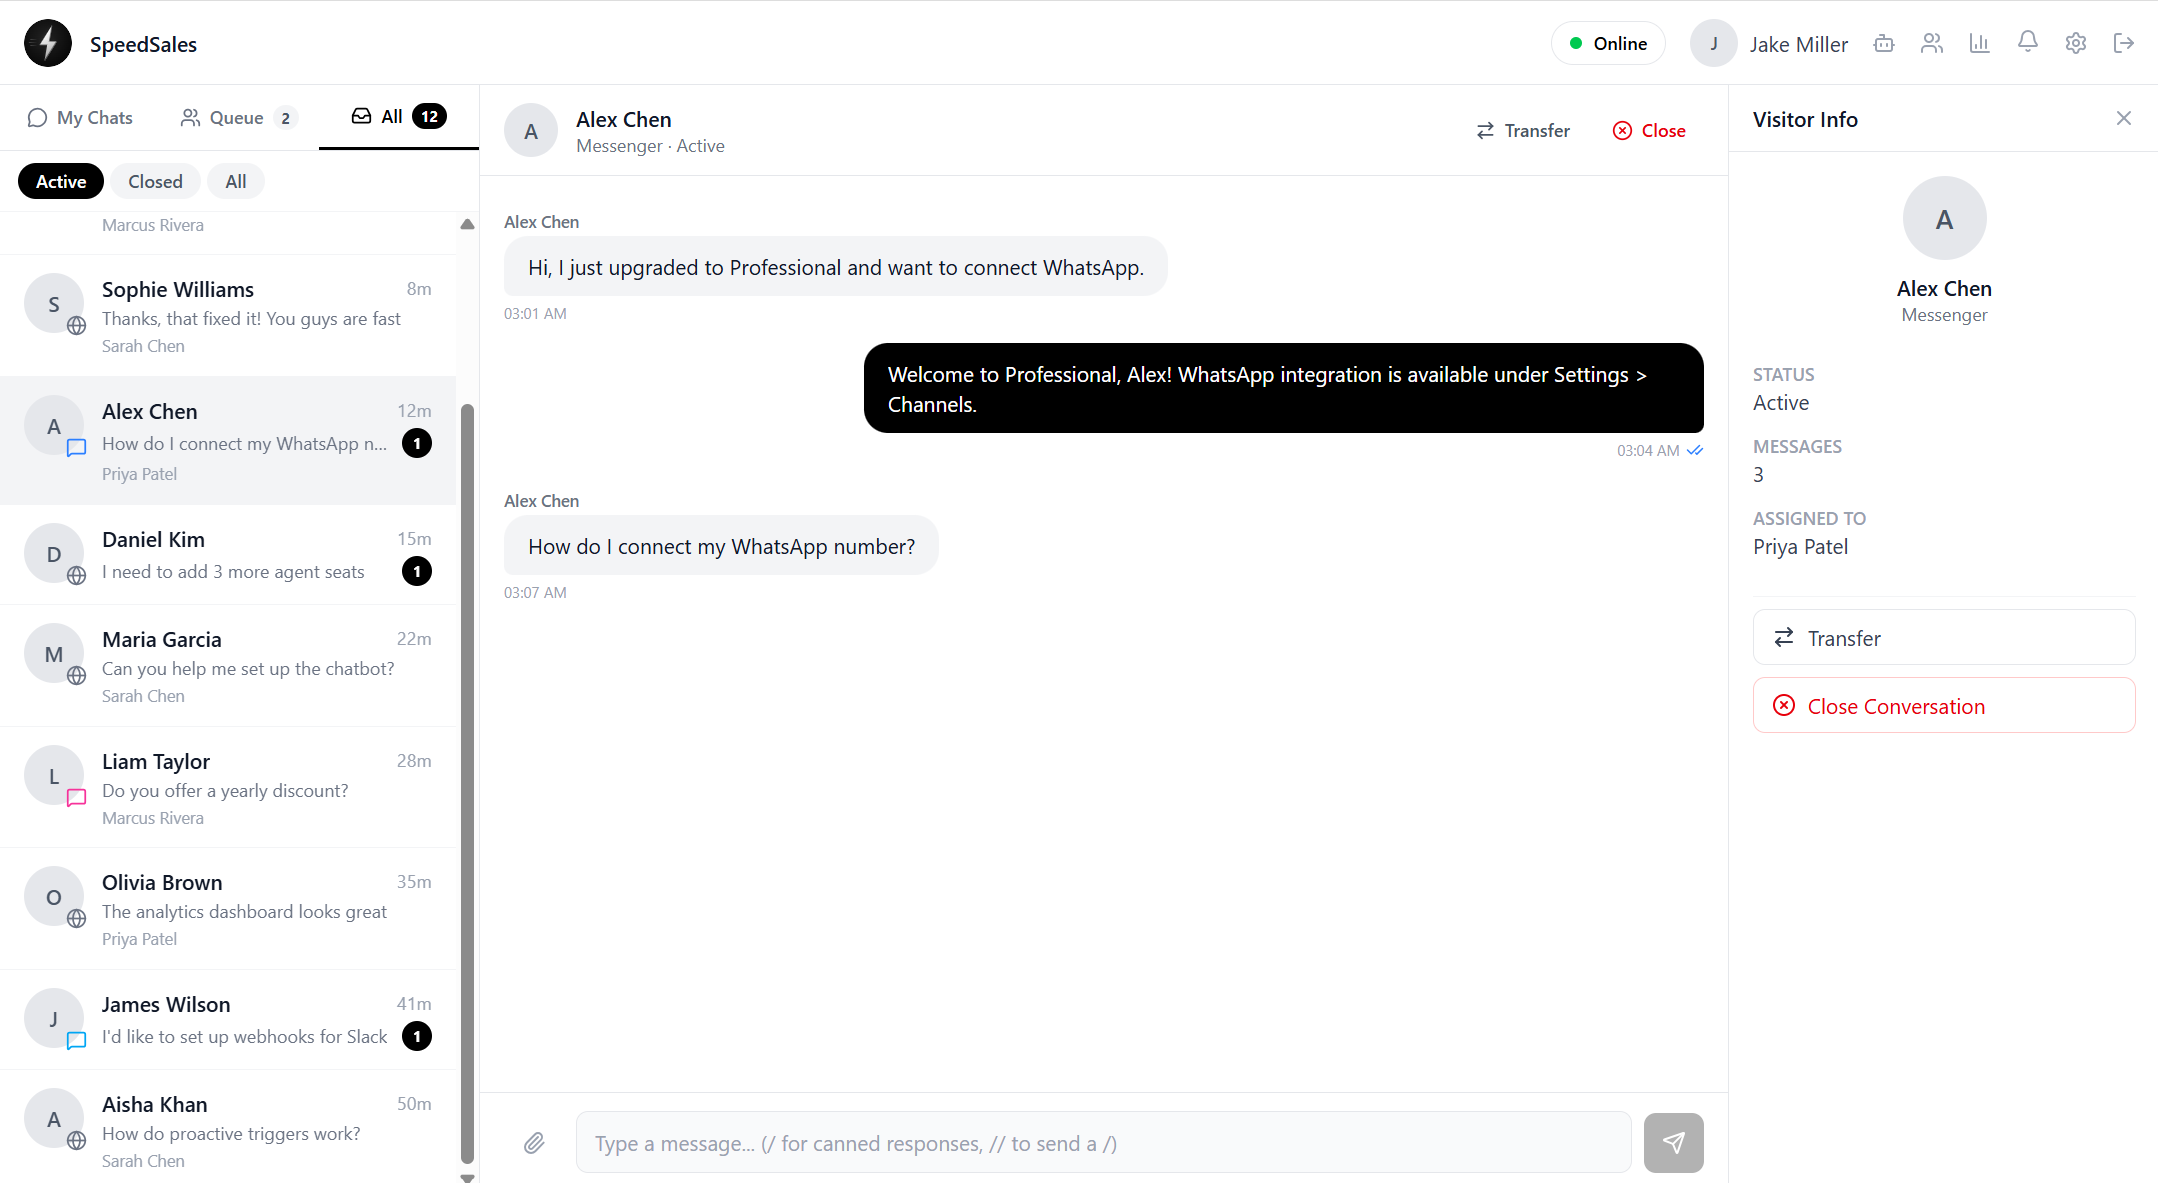The image size is (2158, 1183).
Task: Open the bot settings icon in header
Action: [x=1884, y=43]
